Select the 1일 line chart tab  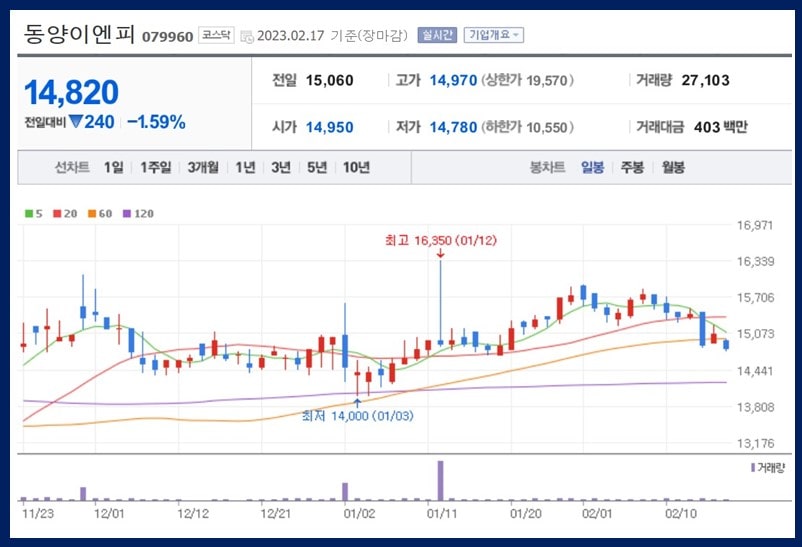(114, 167)
